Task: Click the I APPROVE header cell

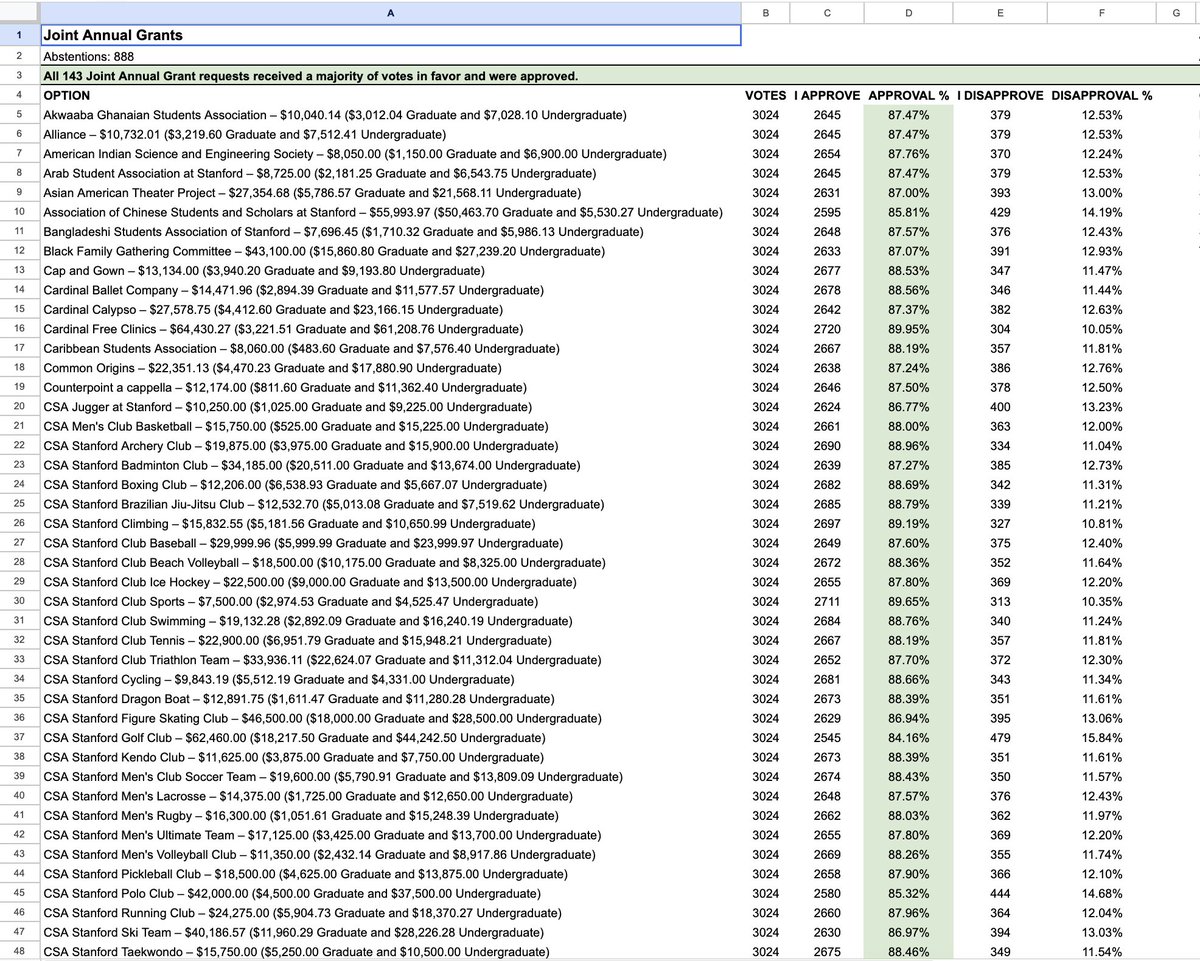Action: [x=827, y=96]
